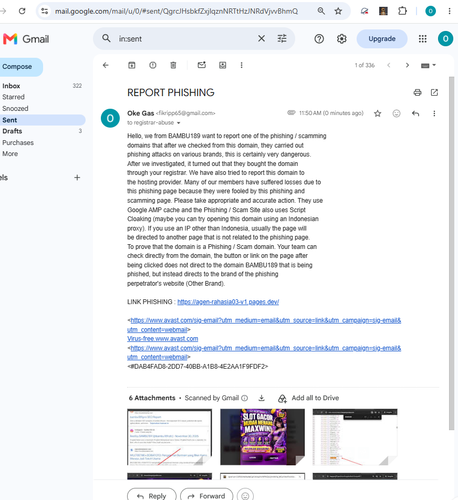The width and height of the screenshot is (458, 500).
Task: Expand recipient details arrow
Action: click(178, 123)
